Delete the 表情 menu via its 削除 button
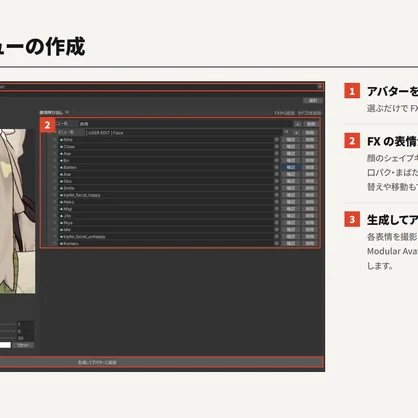The height and width of the screenshot is (418, 418). coord(311,124)
